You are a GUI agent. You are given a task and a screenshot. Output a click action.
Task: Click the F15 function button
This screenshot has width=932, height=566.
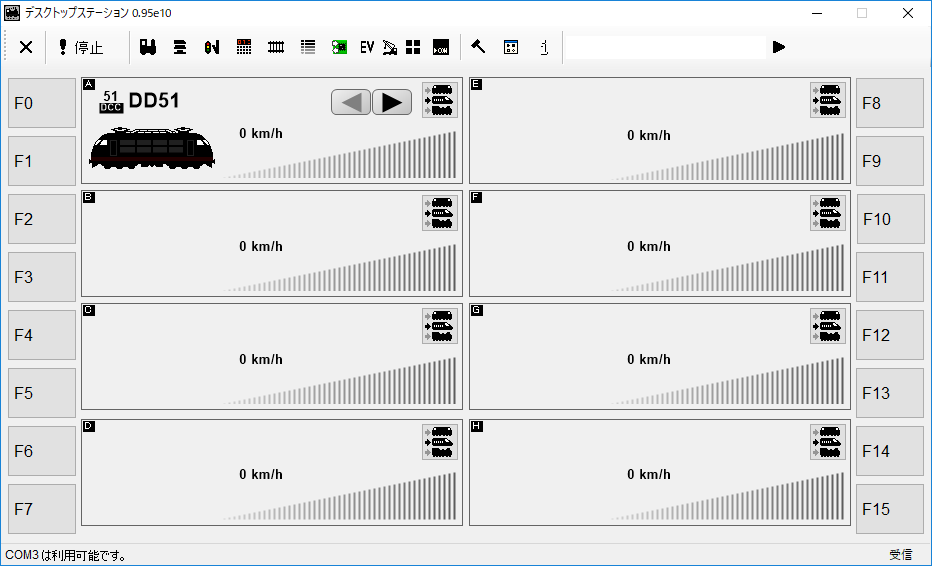890,509
